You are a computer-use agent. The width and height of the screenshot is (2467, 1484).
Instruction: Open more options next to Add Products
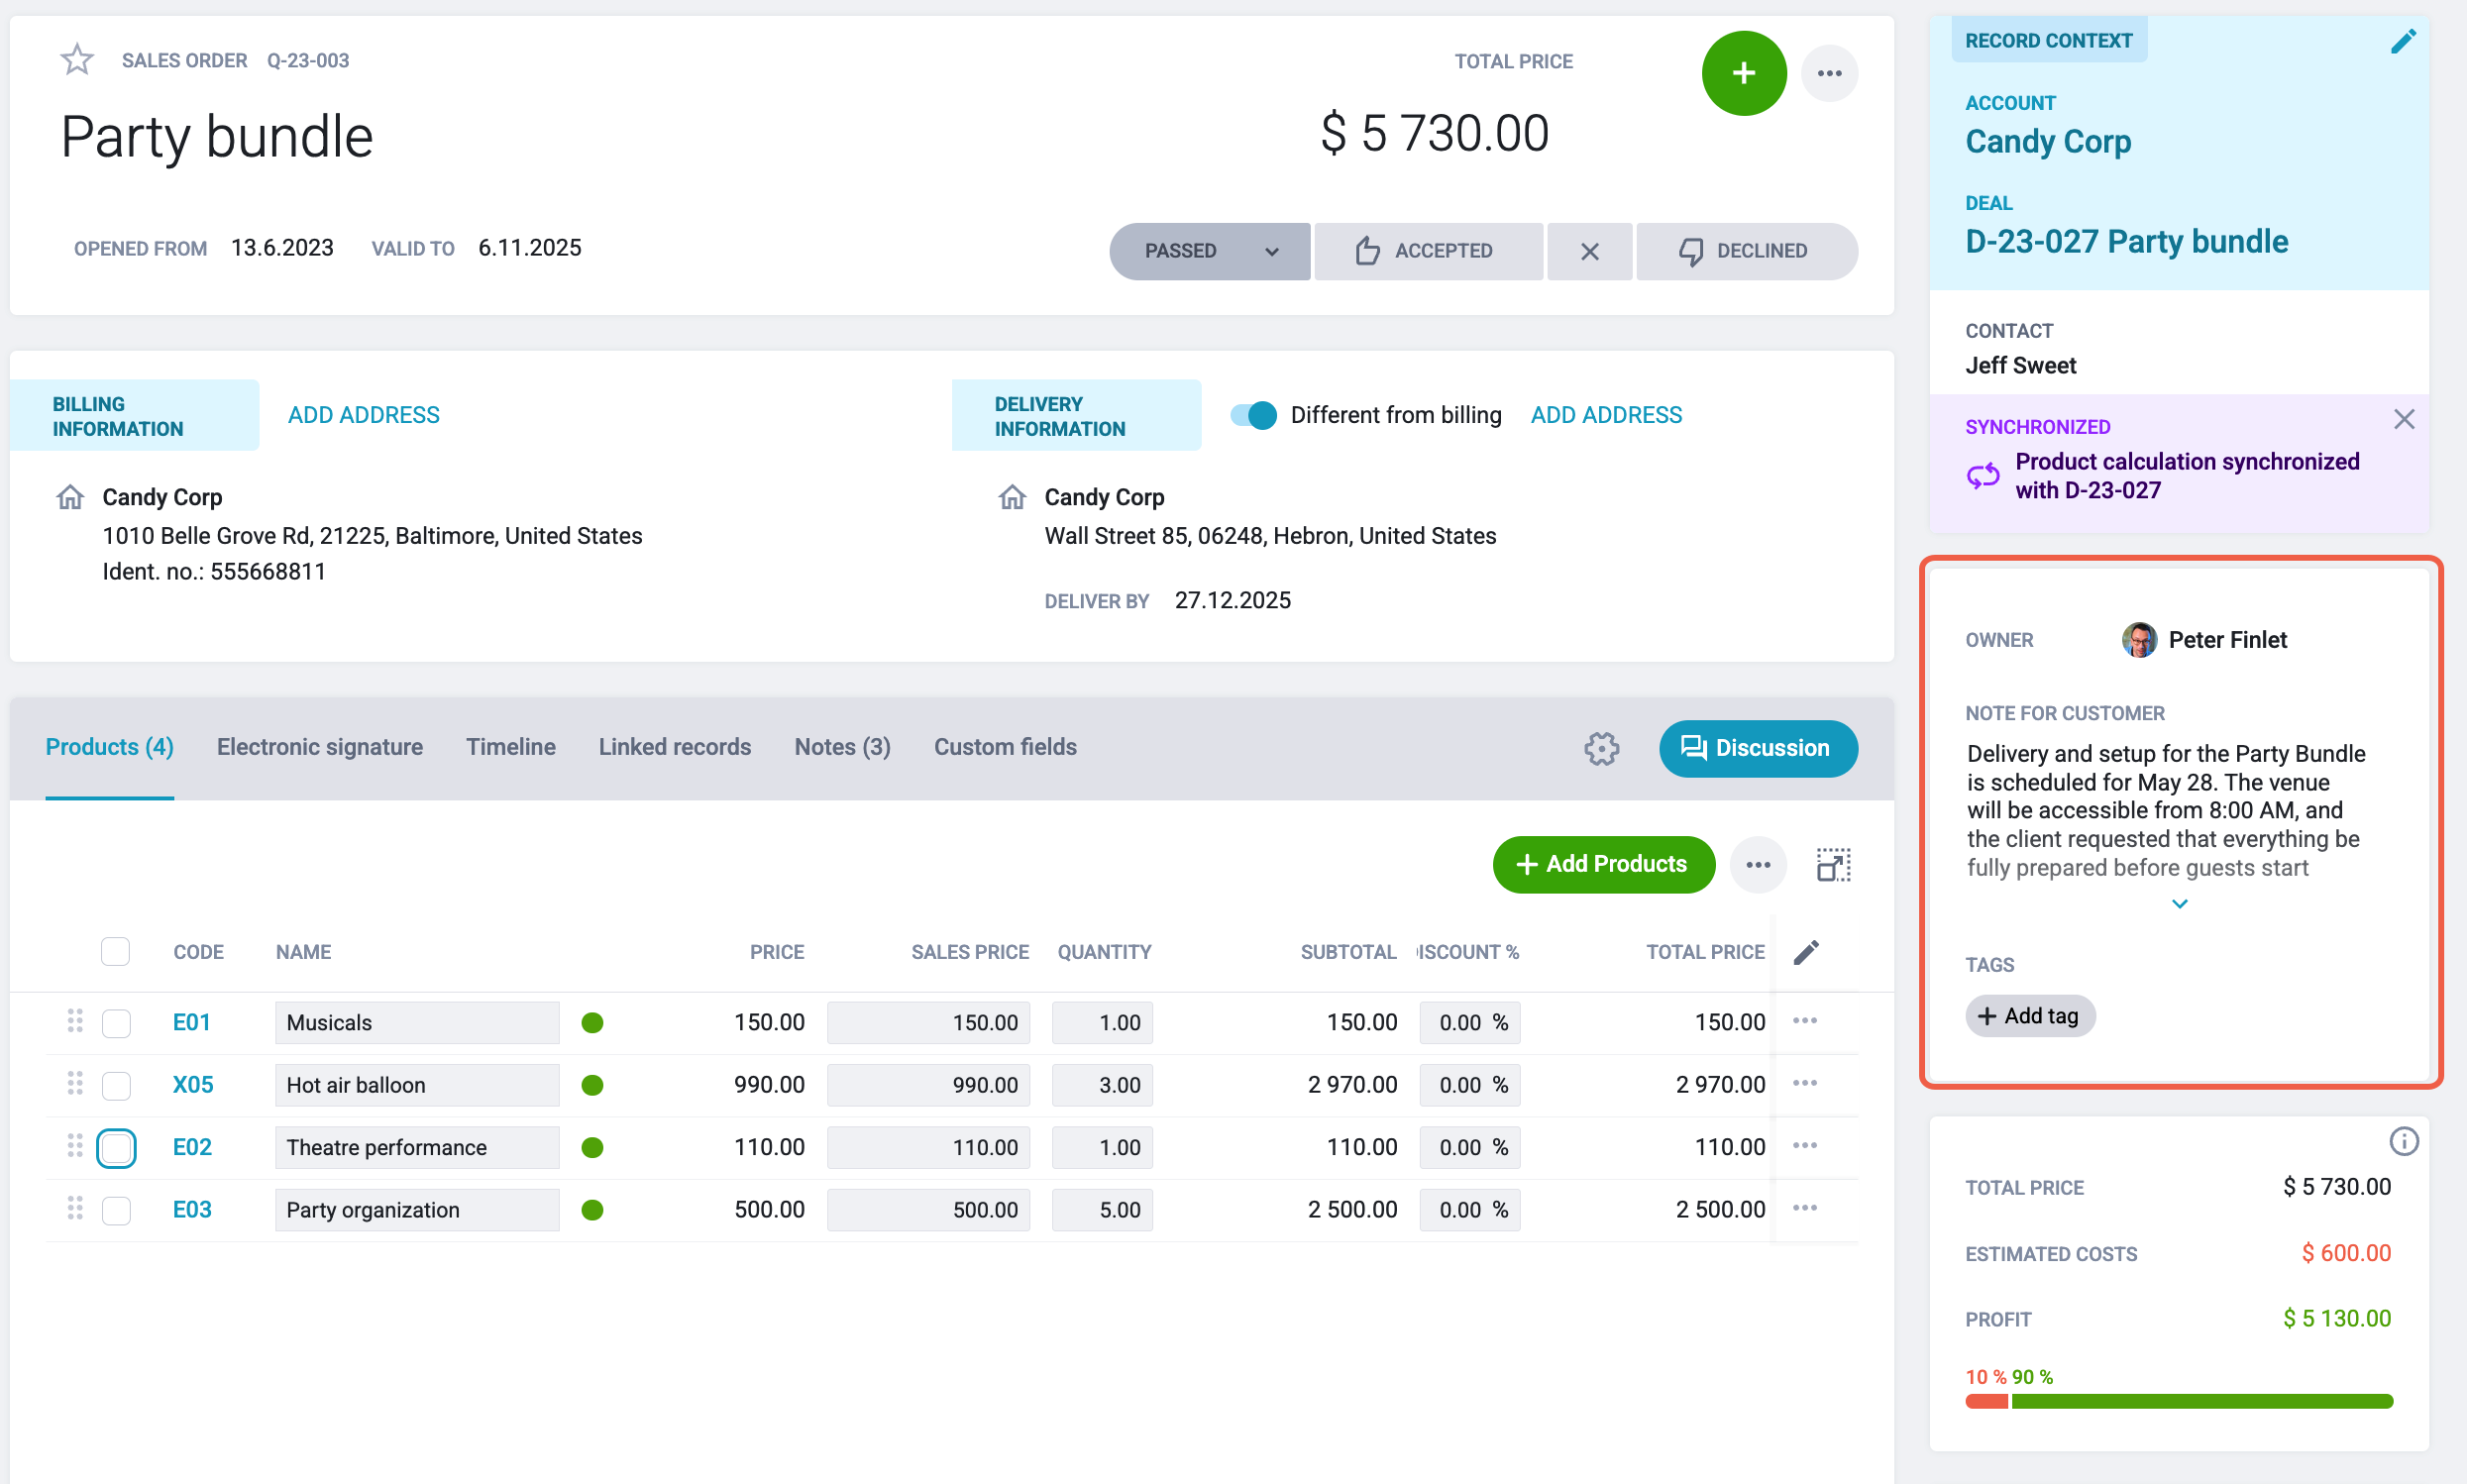pos(1757,864)
